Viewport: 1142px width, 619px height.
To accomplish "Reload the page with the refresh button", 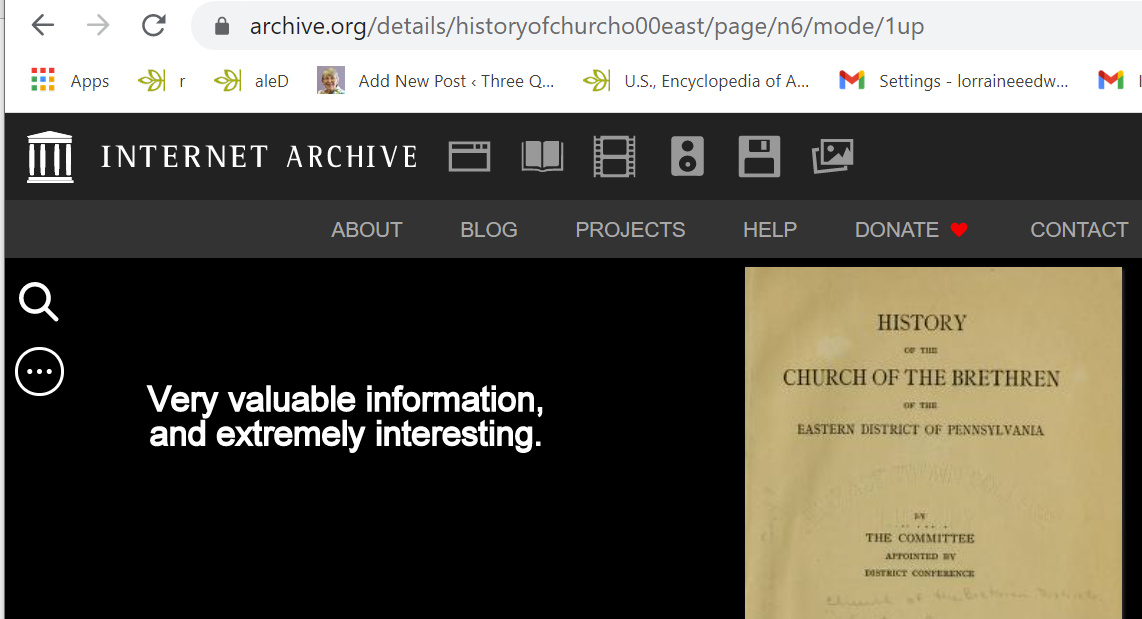I will 153,26.
